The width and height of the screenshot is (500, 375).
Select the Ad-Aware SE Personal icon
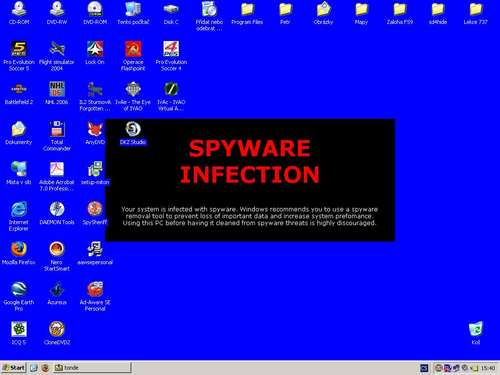tap(95, 289)
